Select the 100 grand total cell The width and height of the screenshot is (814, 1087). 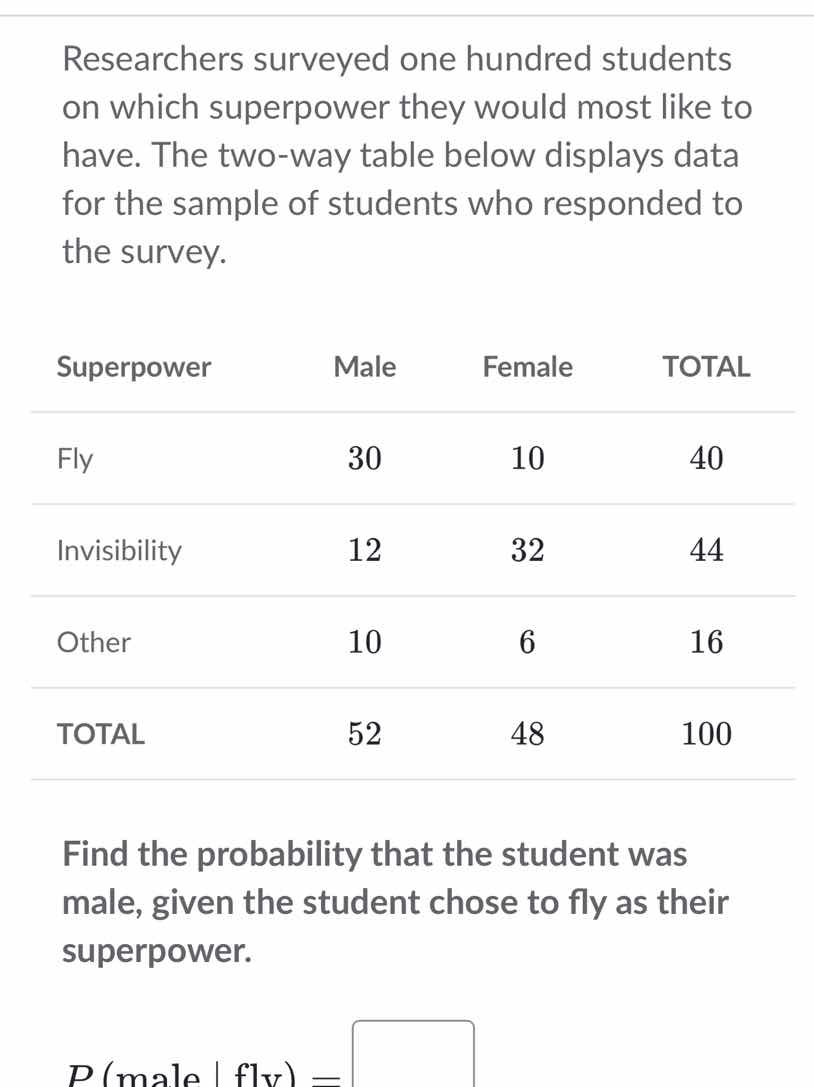706,734
